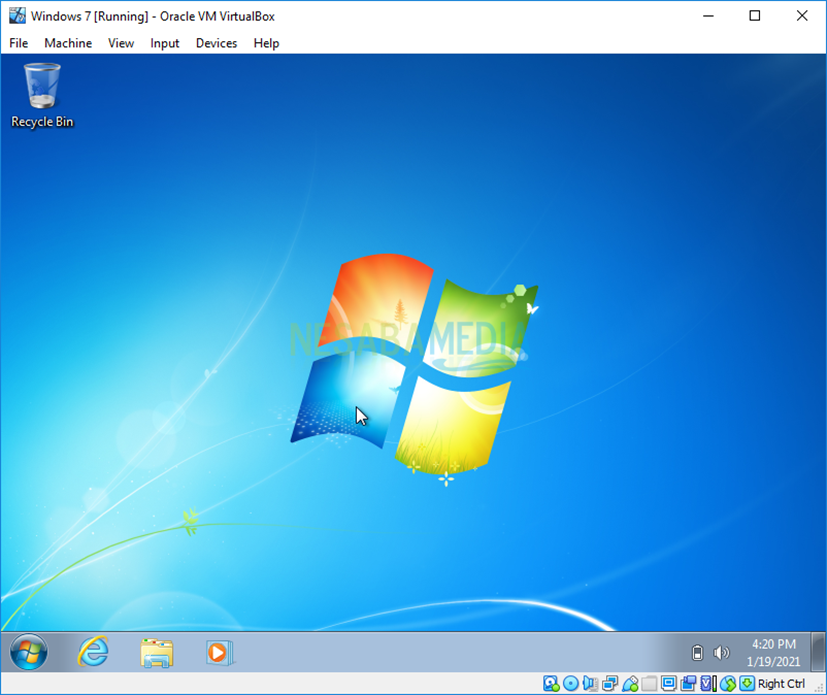The width and height of the screenshot is (827, 695).
Task: Click the guest taskbar clock showing 4:20 PM
Action: 773,653
